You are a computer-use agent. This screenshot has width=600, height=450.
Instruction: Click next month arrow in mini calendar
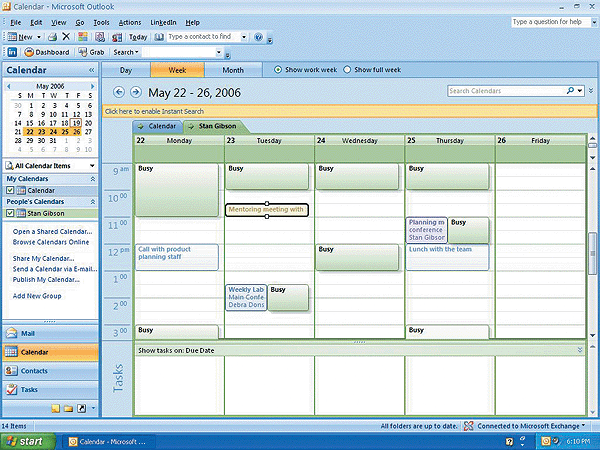pyautogui.click(x=92, y=86)
